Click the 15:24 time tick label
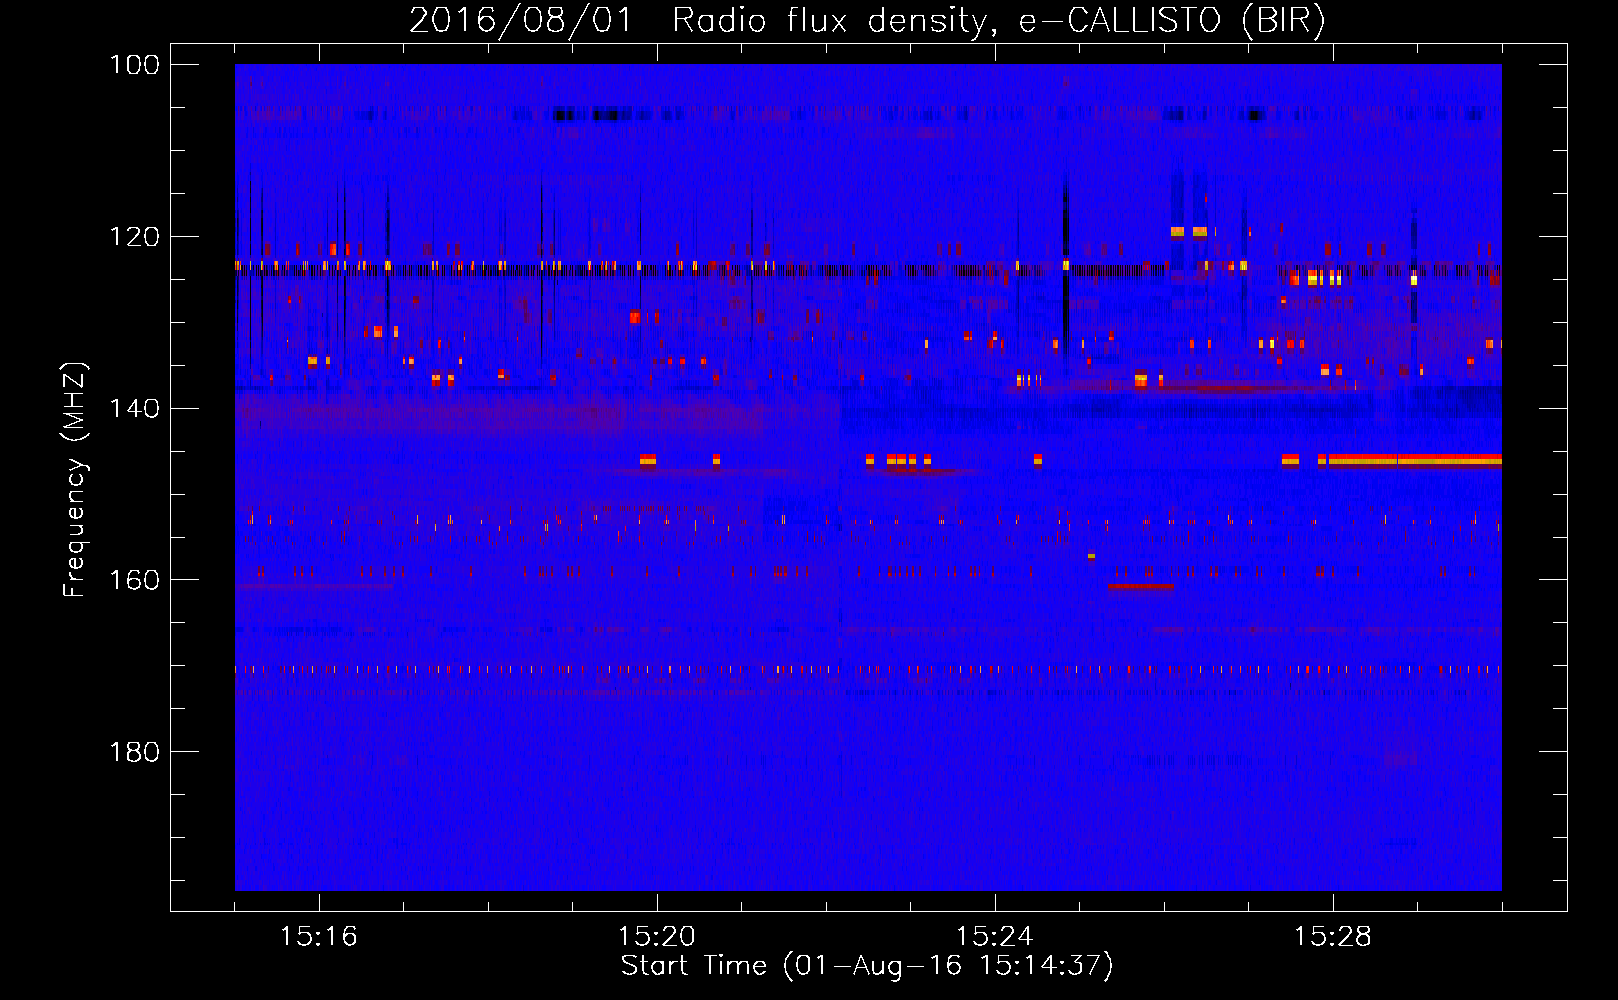 pos(995,937)
